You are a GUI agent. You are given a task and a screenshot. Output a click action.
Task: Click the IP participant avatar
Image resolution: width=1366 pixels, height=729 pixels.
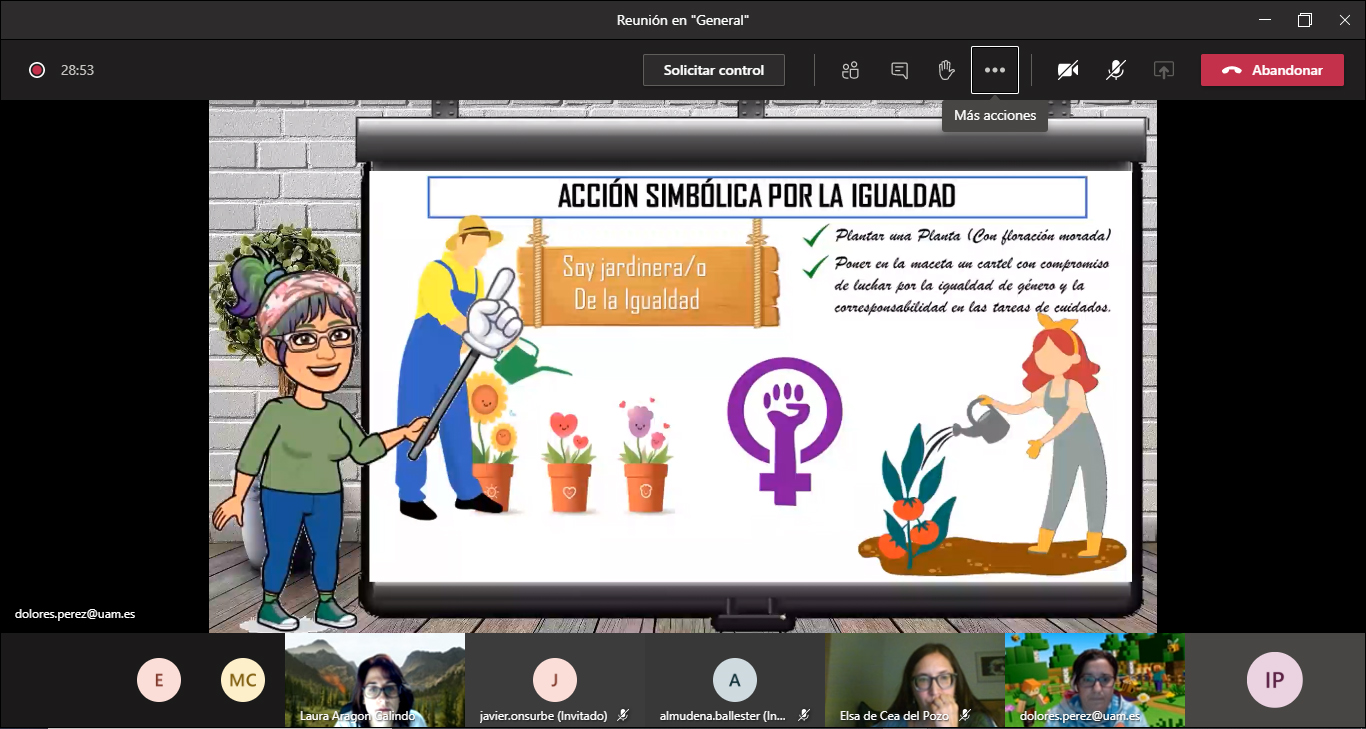(1274, 681)
